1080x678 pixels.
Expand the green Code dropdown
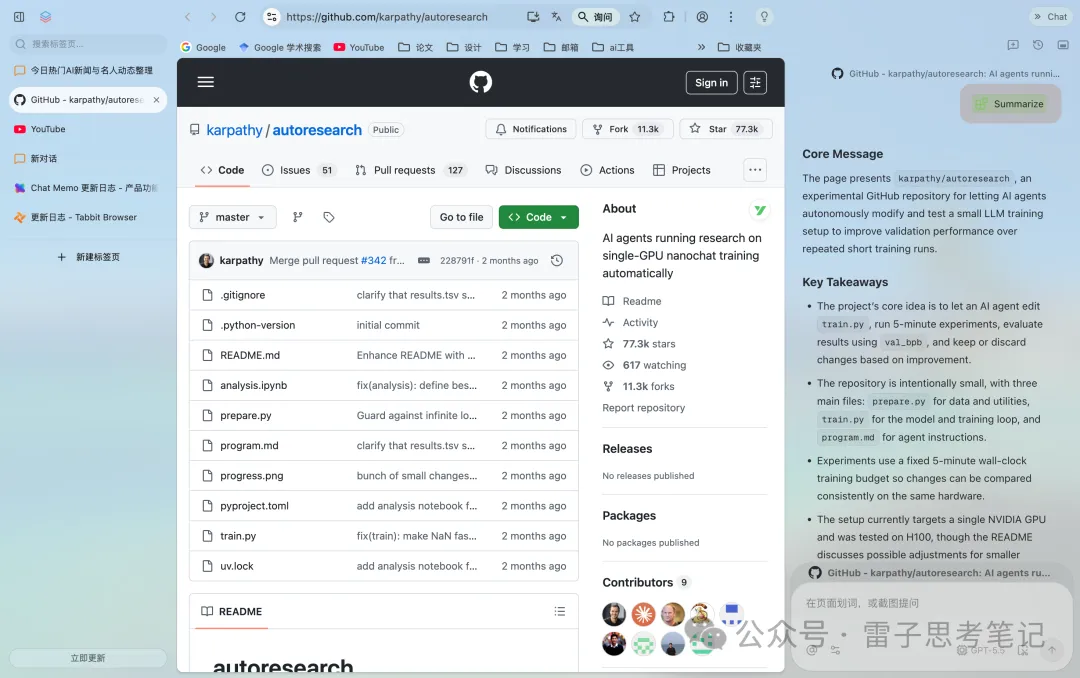[539, 217]
